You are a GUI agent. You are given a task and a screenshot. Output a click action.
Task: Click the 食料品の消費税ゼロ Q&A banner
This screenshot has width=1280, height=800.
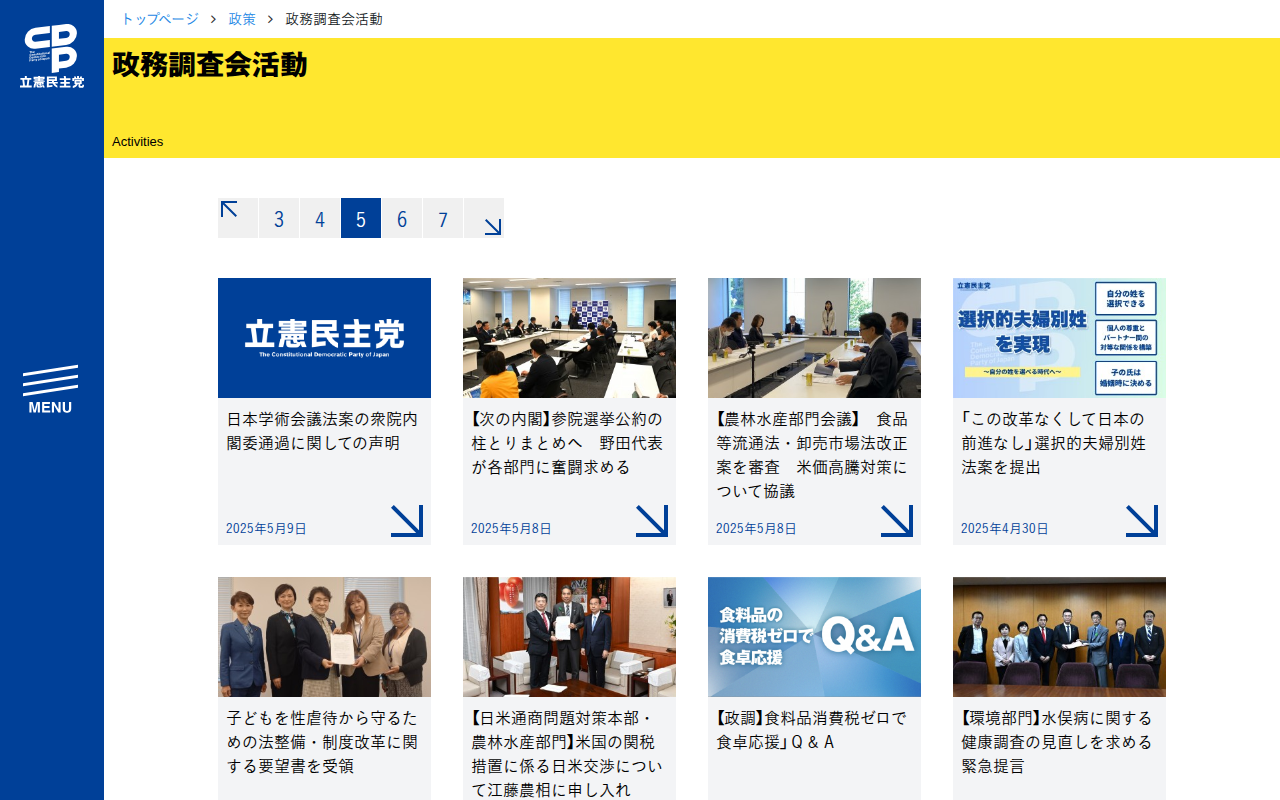tap(814, 637)
